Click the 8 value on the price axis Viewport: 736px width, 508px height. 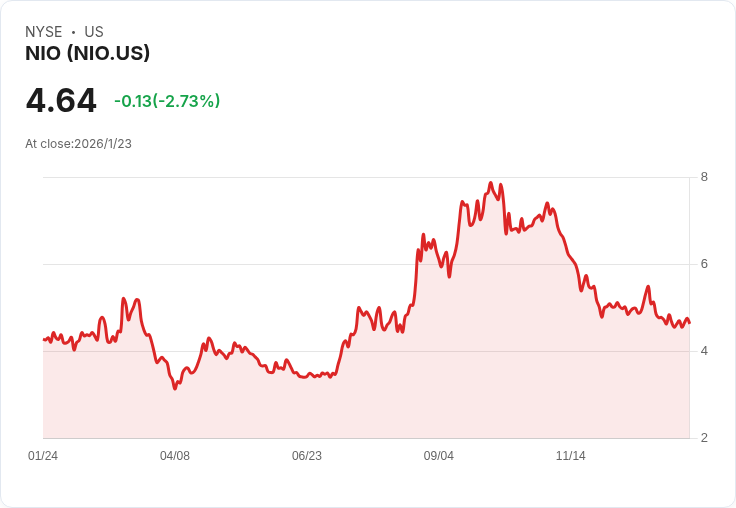pyautogui.click(x=704, y=177)
